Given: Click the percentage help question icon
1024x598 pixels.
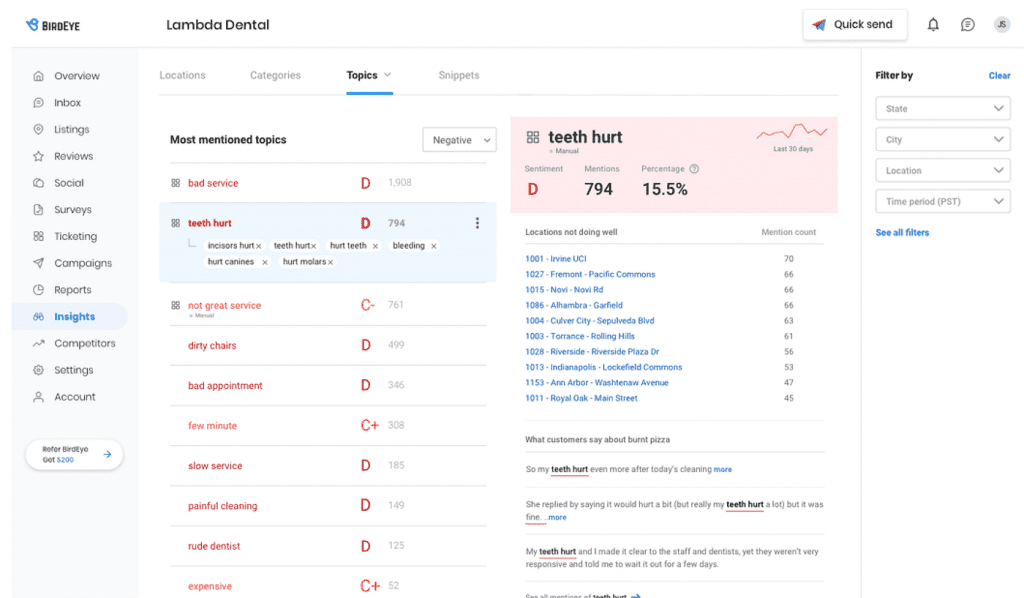Looking at the screenshot, I should point(694,169).
